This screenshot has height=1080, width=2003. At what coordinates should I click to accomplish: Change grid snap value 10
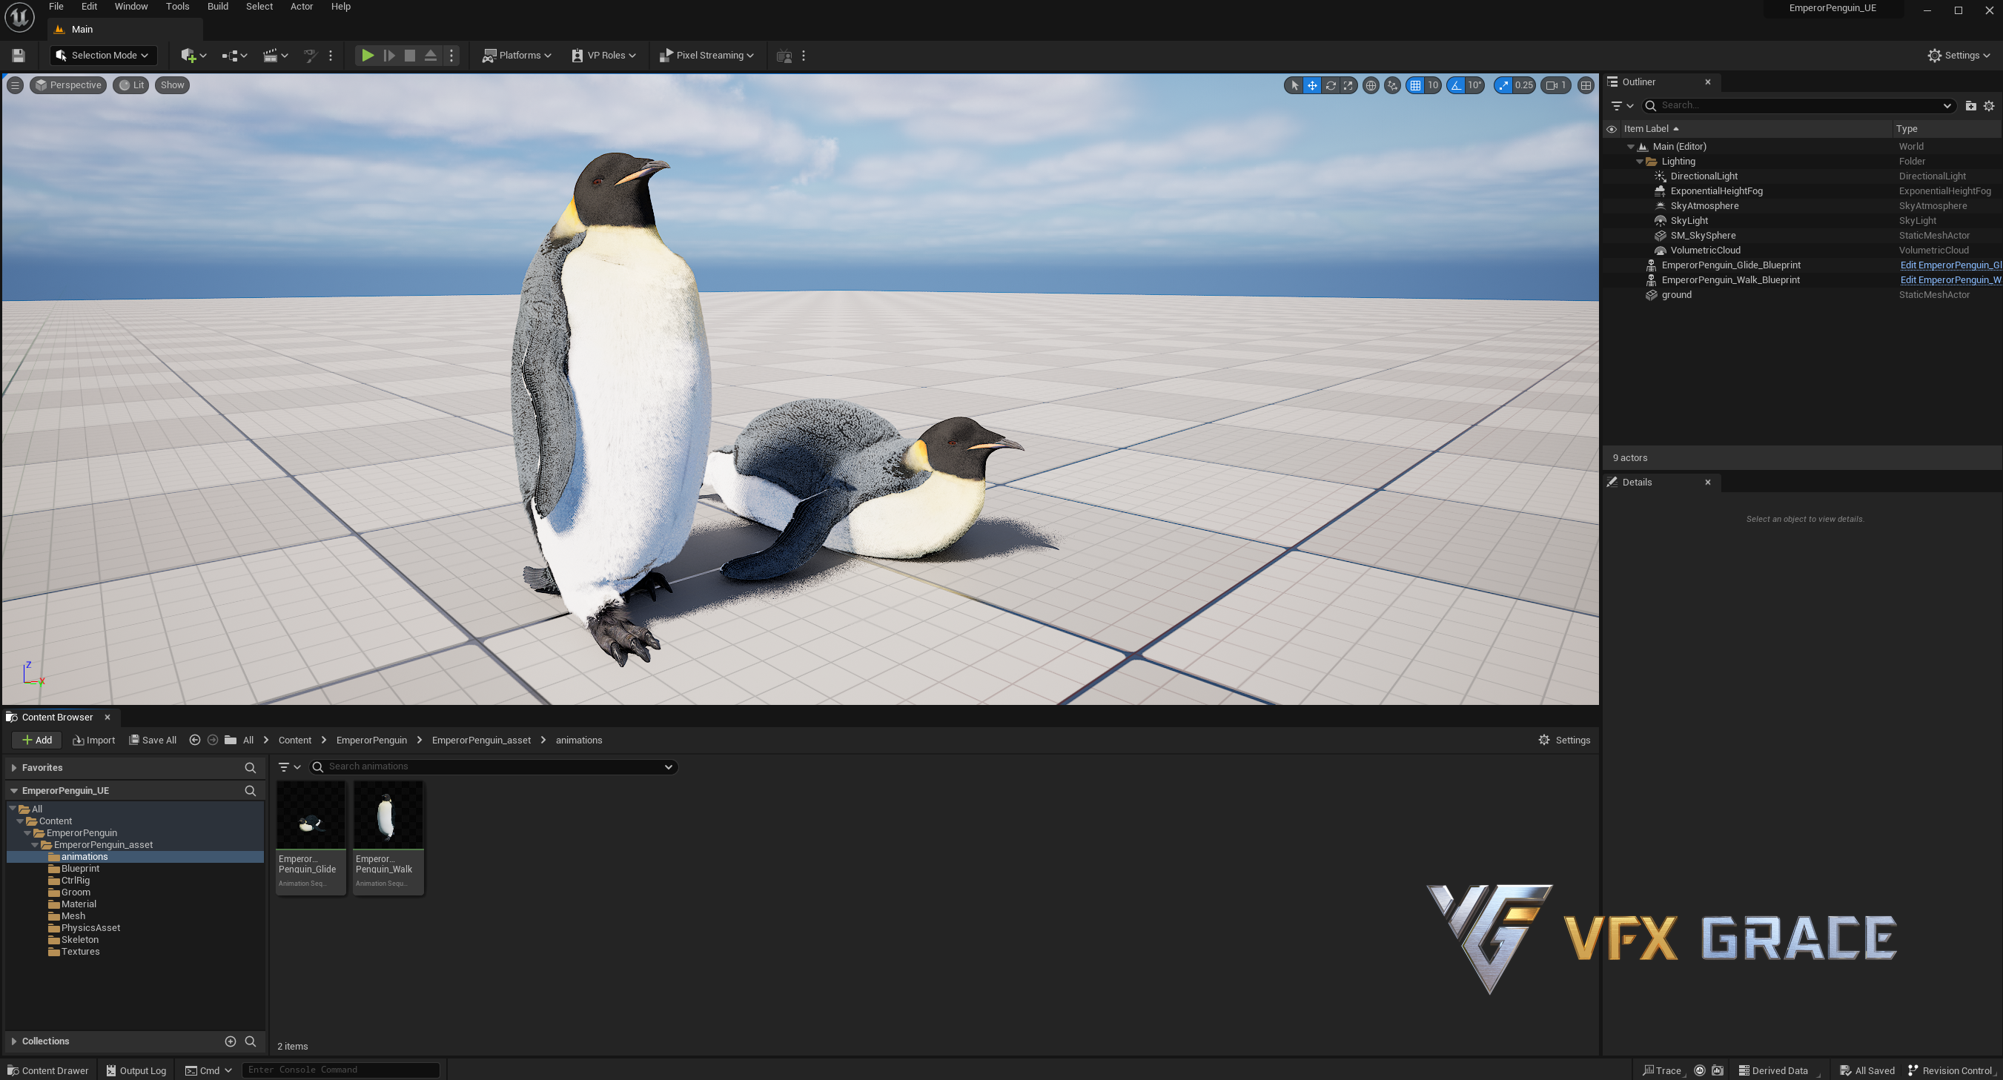click(1433, 86)
